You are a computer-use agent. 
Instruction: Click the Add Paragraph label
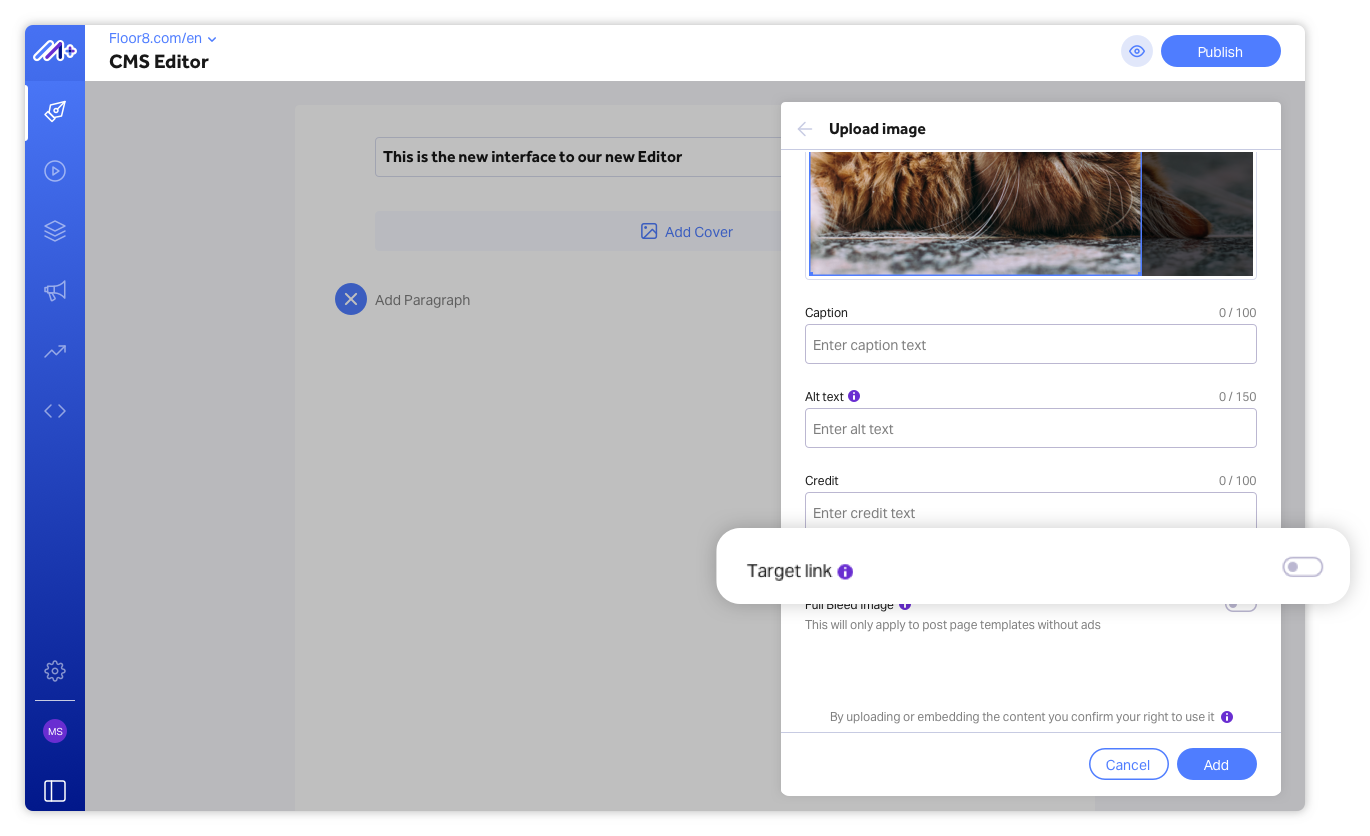(422, 300)
